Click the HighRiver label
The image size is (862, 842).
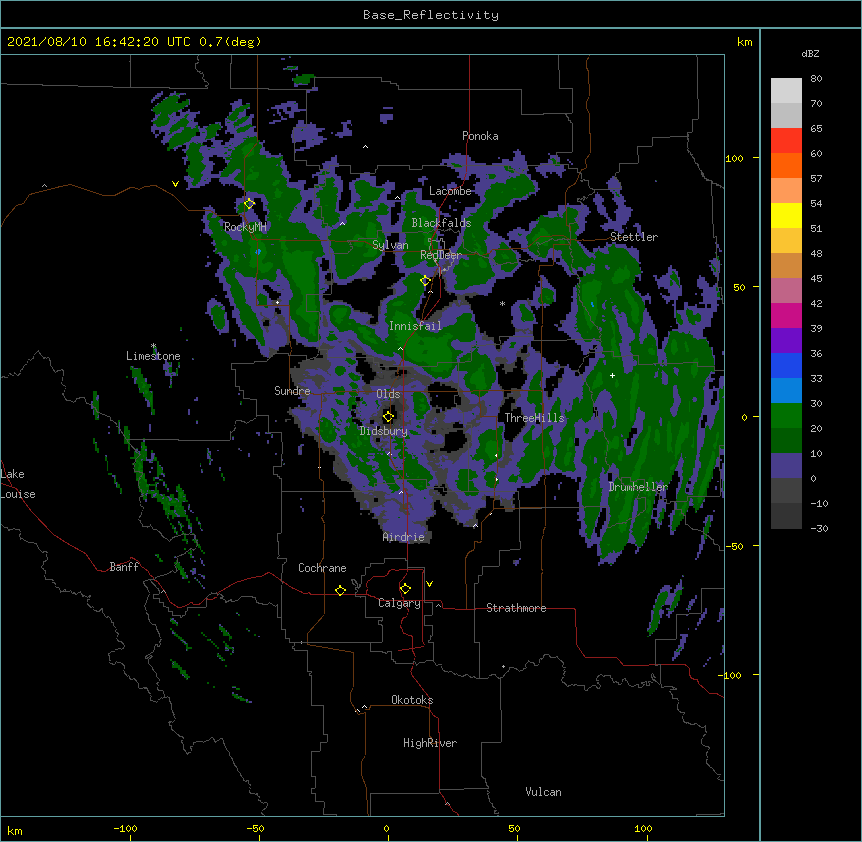click(x=430, y=743)
